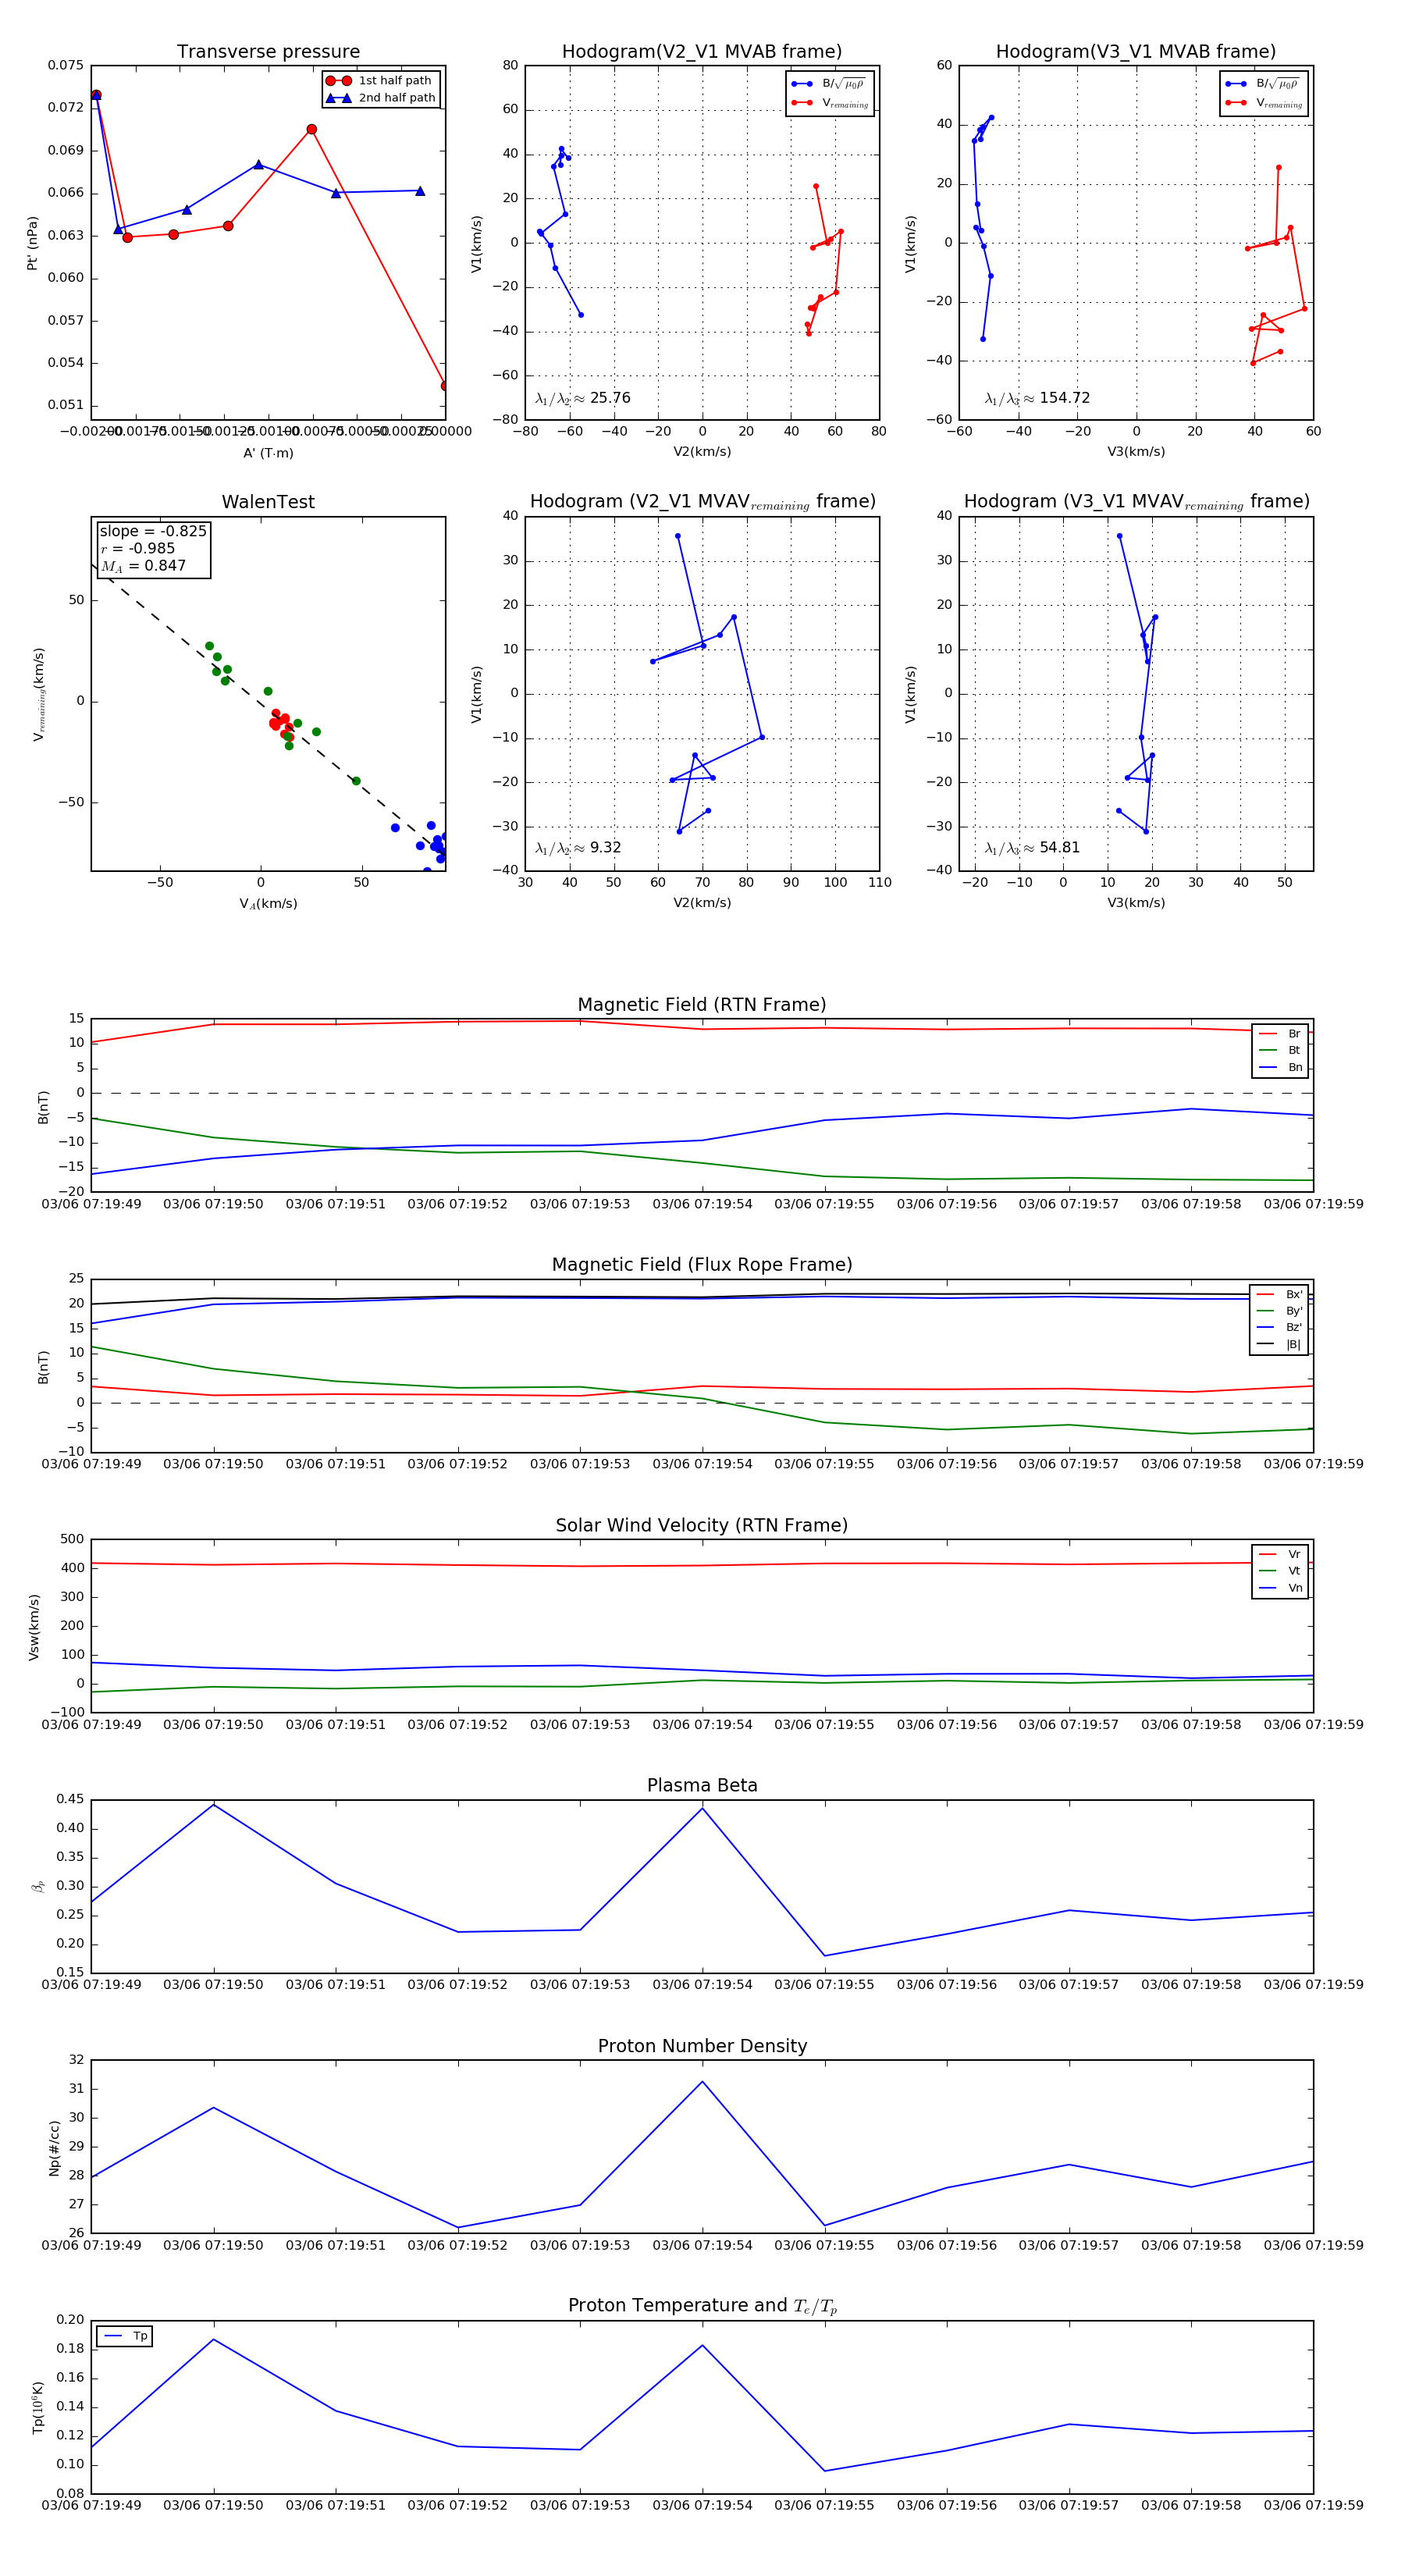Click the By' legend entry
The width and height of the screenshot is (1405, 2576).
pyautogui.click(x=1280, y=1311)
